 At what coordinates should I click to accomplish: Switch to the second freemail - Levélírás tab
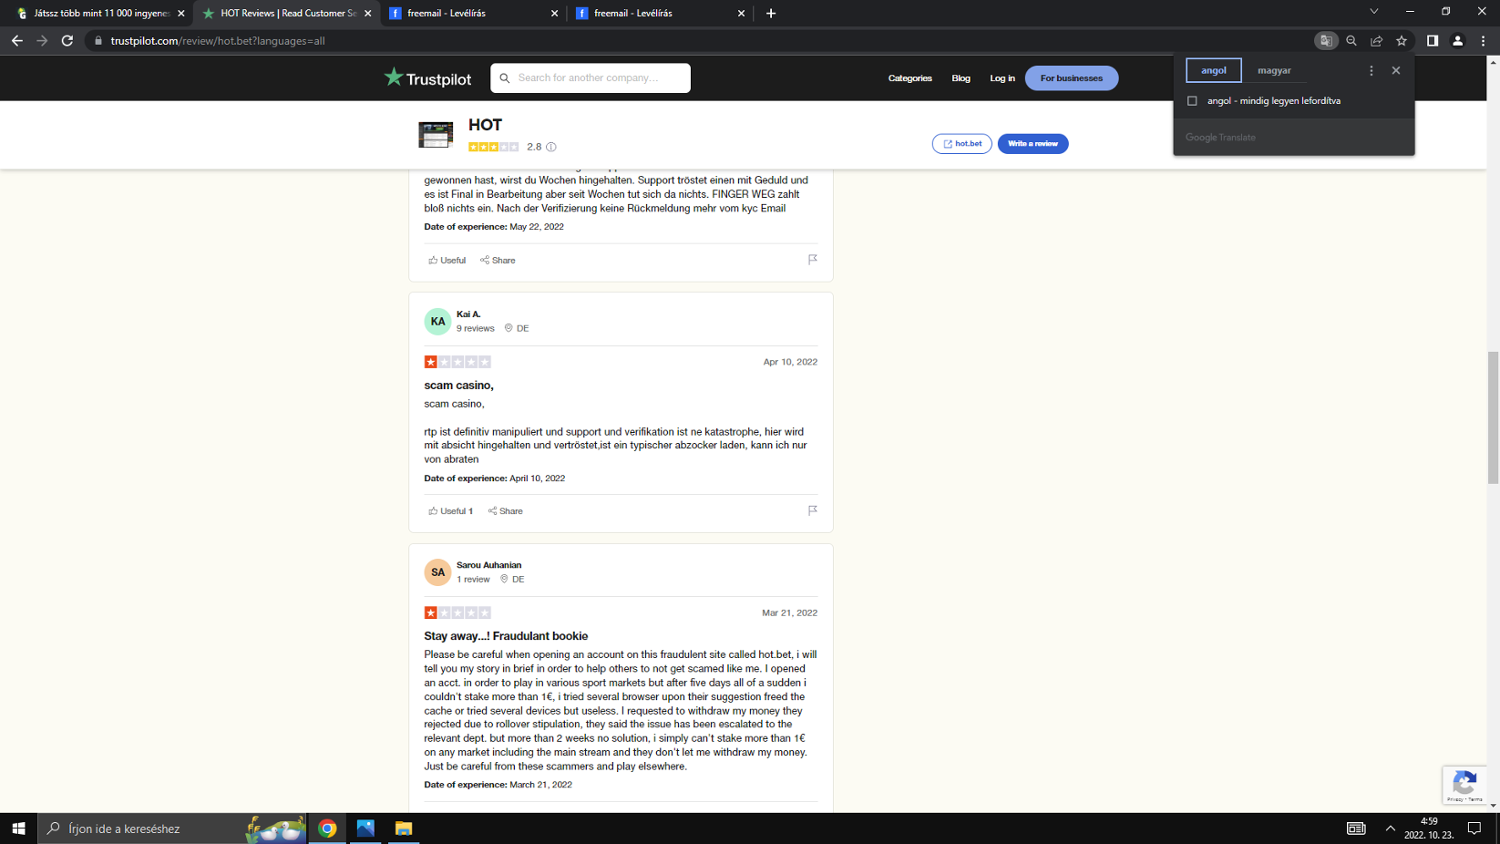(x=660, y=13)
